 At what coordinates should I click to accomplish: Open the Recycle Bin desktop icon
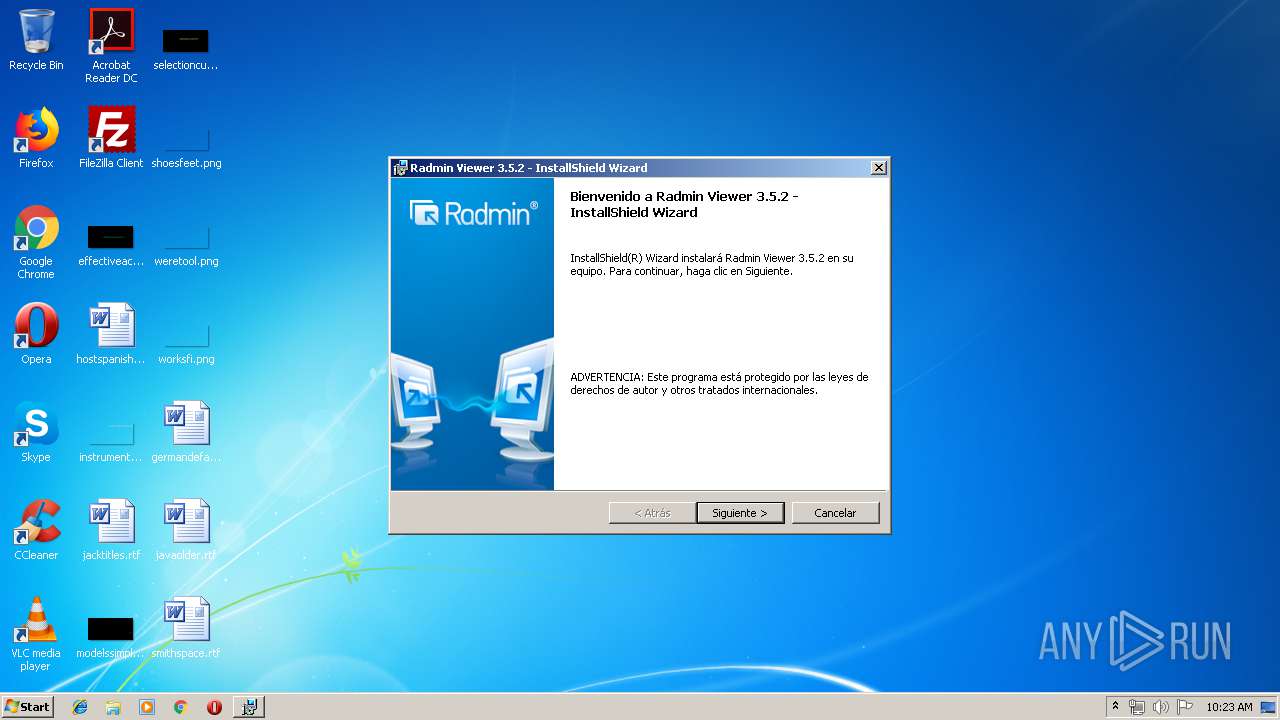pos(36,40)
